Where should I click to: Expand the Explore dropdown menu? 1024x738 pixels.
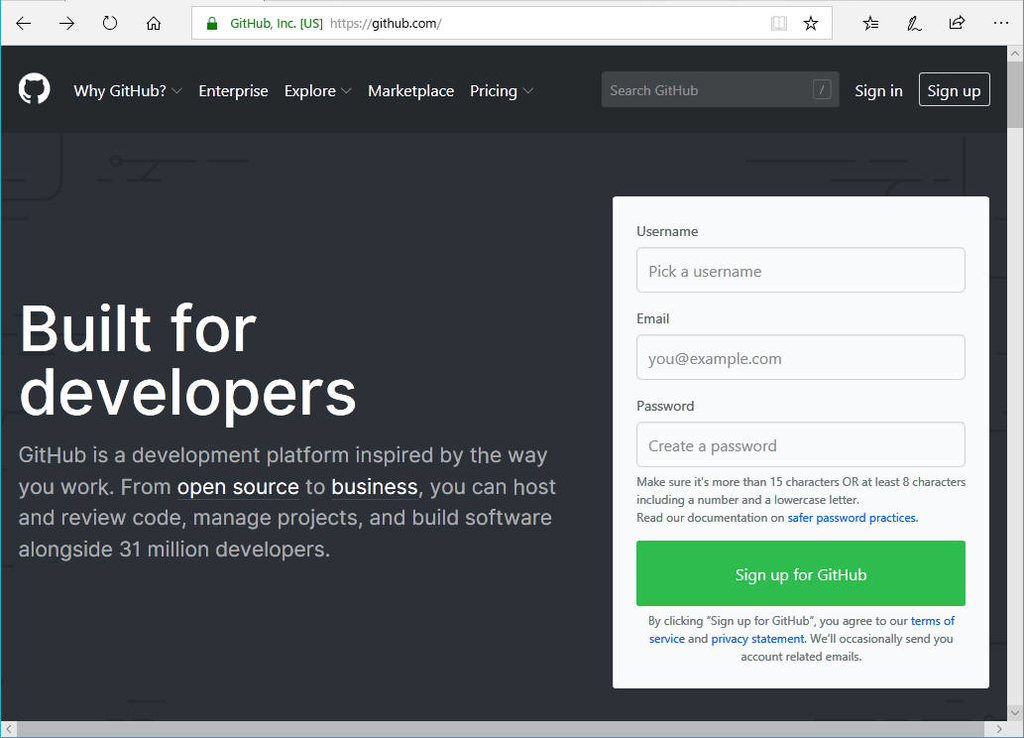coord(317,91)
